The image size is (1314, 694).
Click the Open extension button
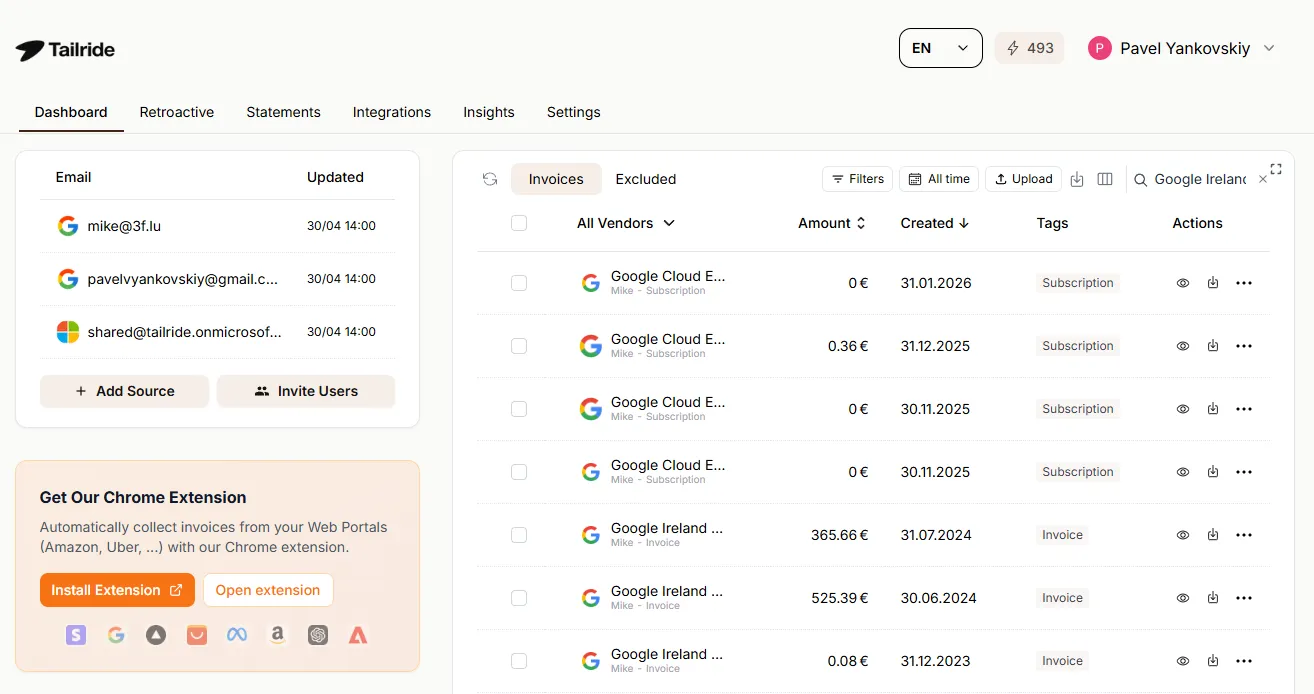(268, 590)
